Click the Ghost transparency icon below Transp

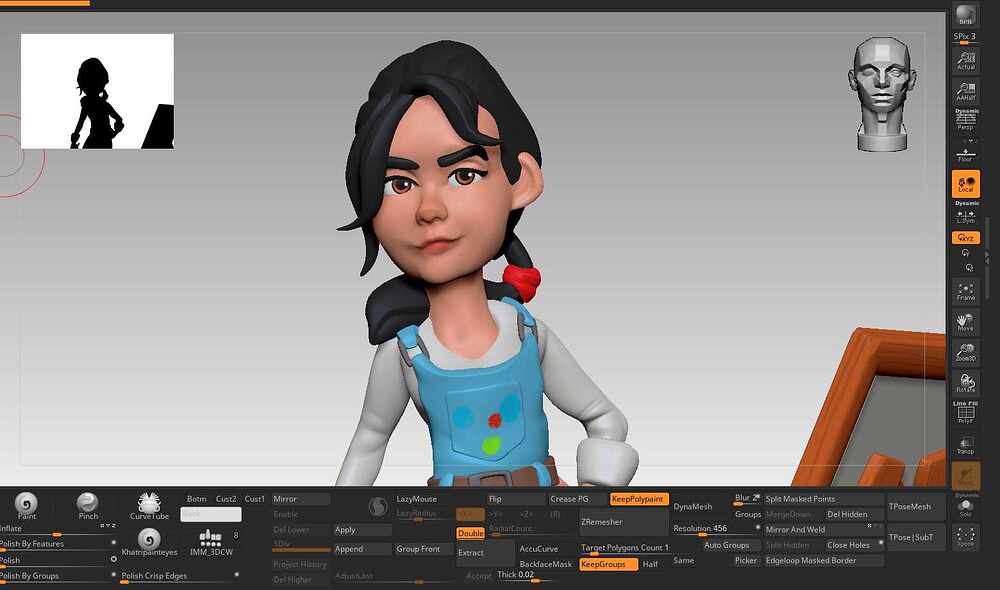(966, 475)
